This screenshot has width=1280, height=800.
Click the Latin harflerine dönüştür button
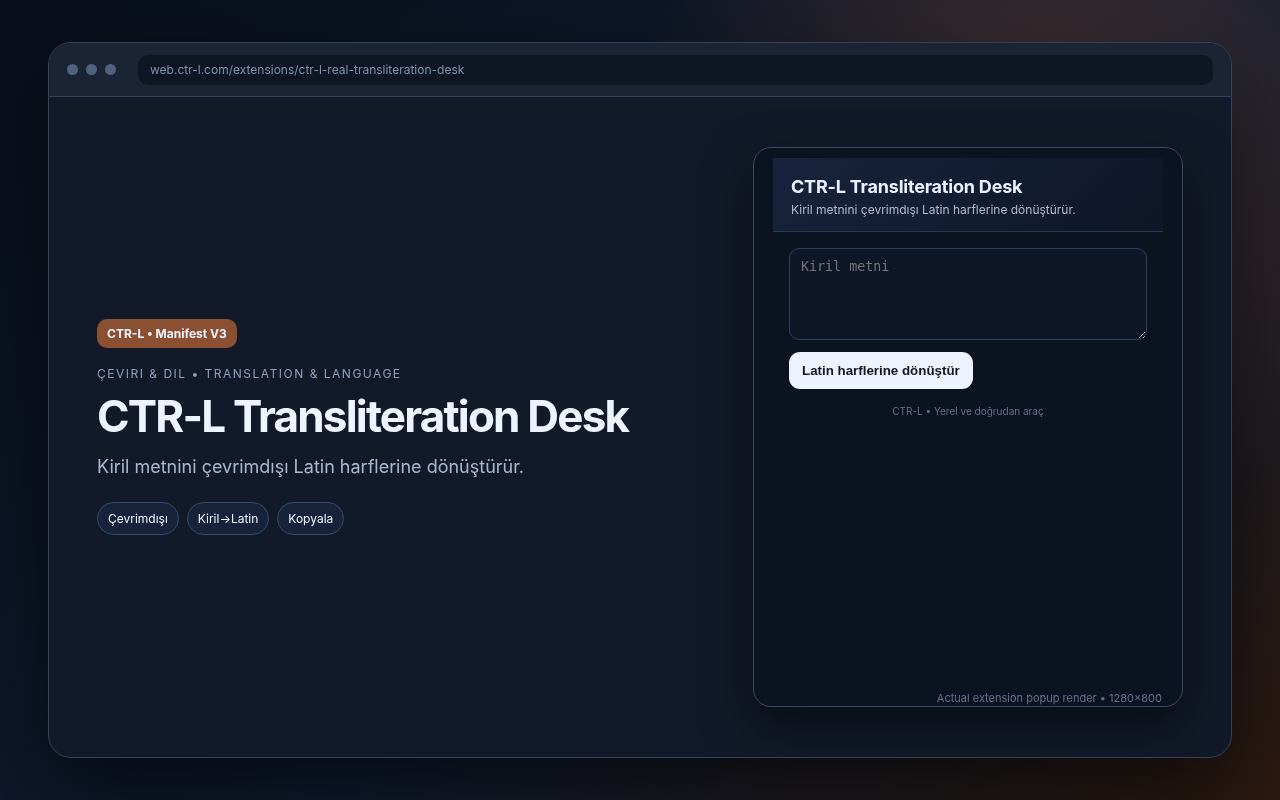click(x=881, y=370)
